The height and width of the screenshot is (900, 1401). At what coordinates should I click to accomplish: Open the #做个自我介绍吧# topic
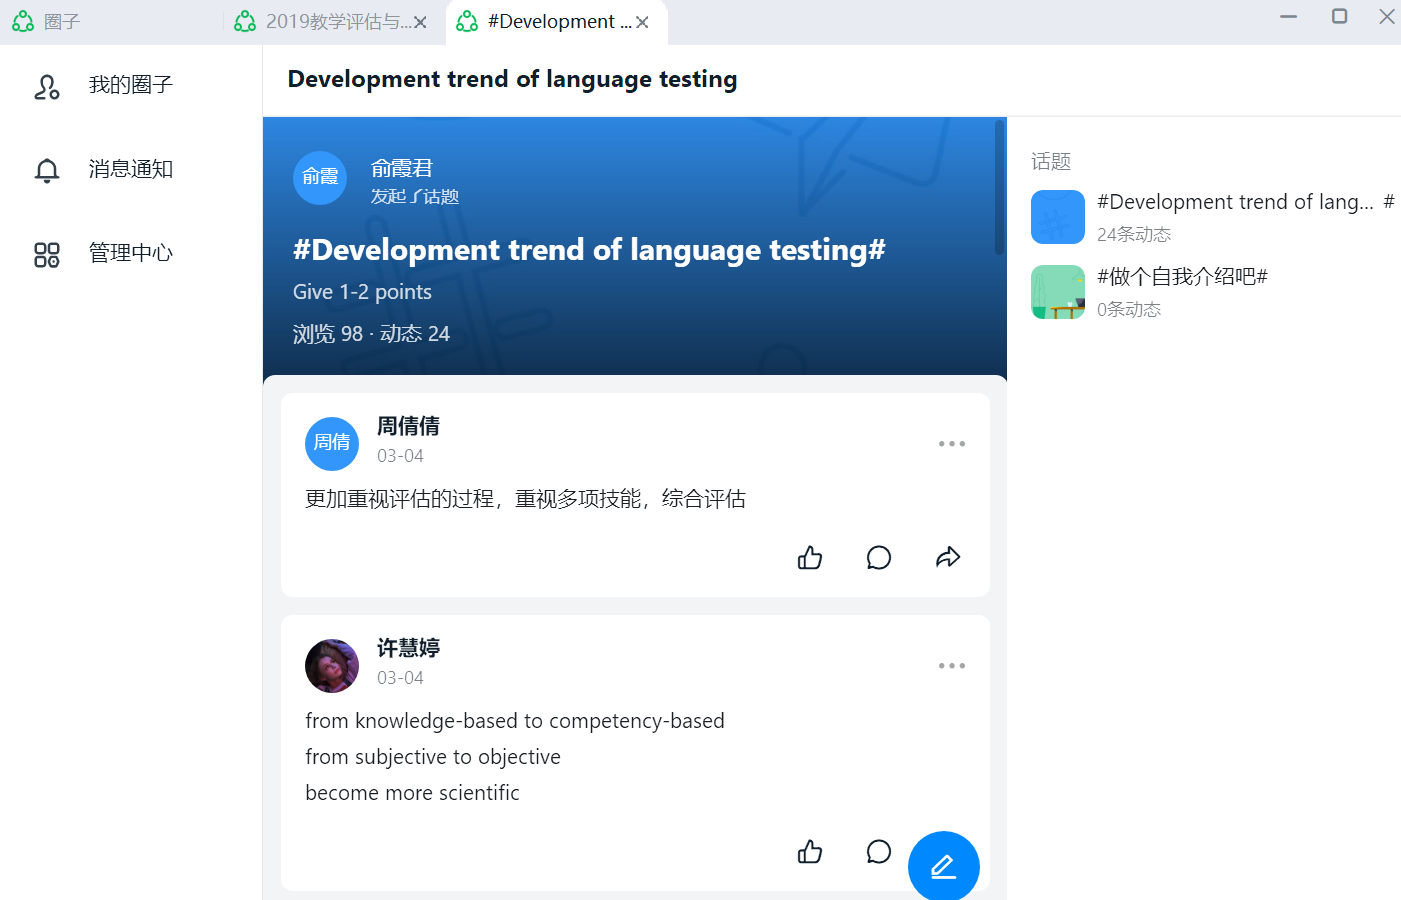[x=1182, y=278]
